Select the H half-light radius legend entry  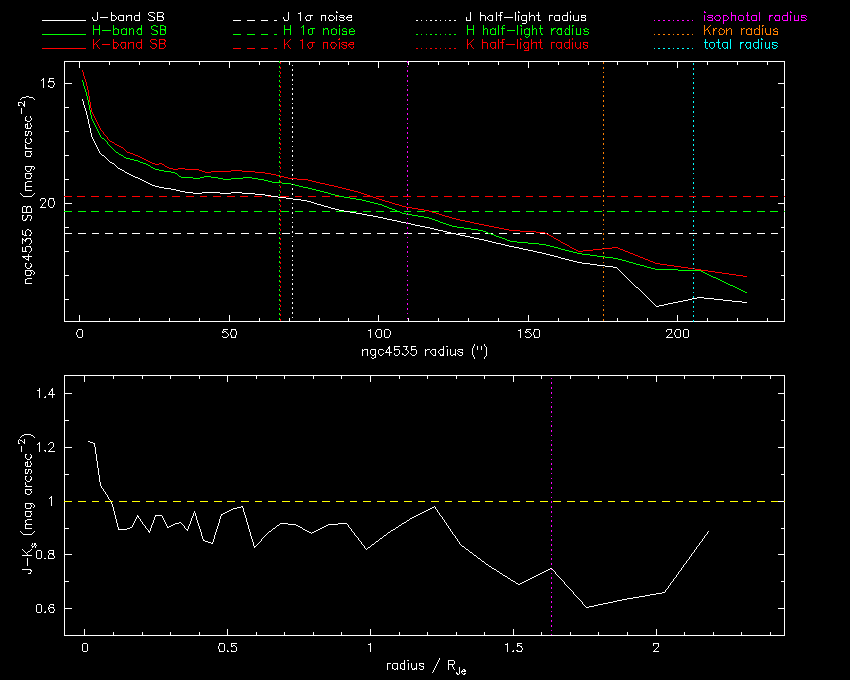point(526,31)
